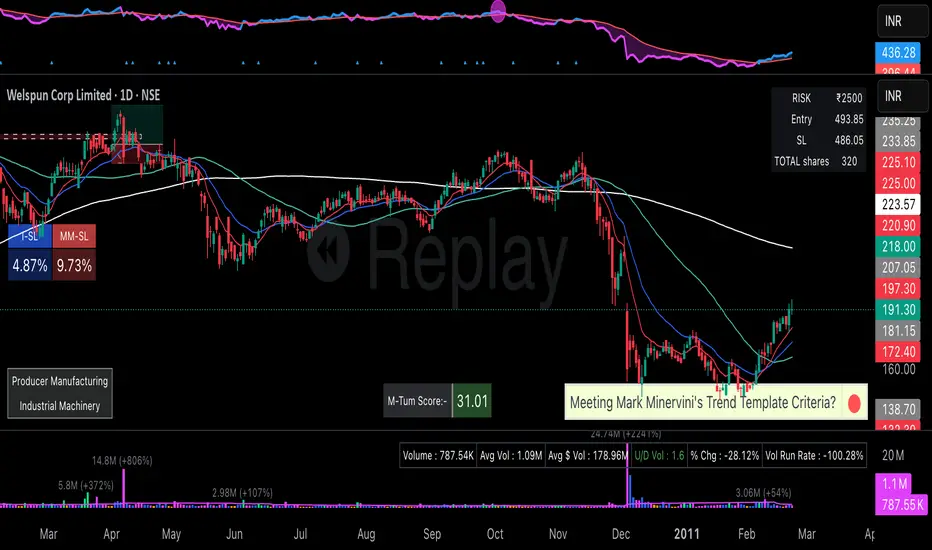Select the magenta 1.1M volume label

[x=894, y=484]
